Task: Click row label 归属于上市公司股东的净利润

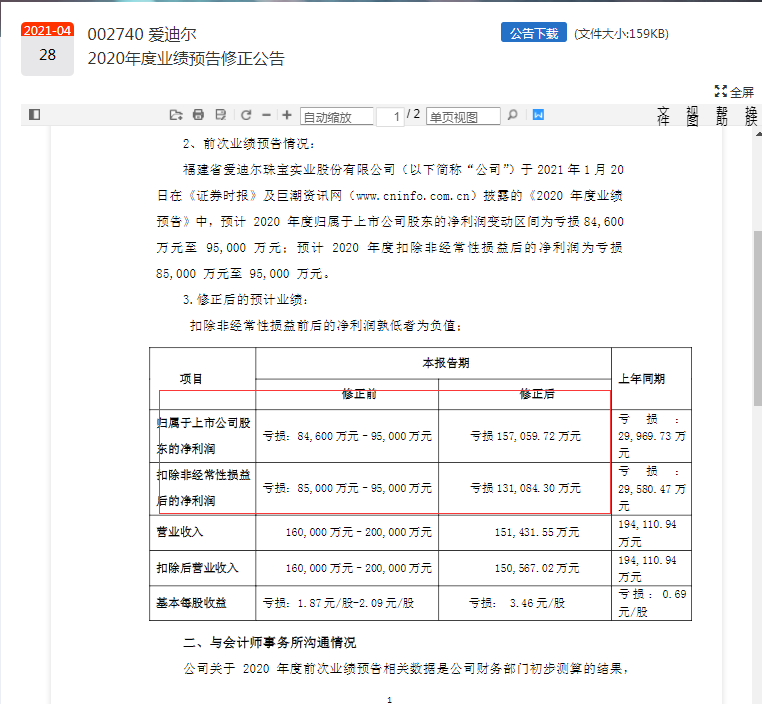Action: (203, 436)
